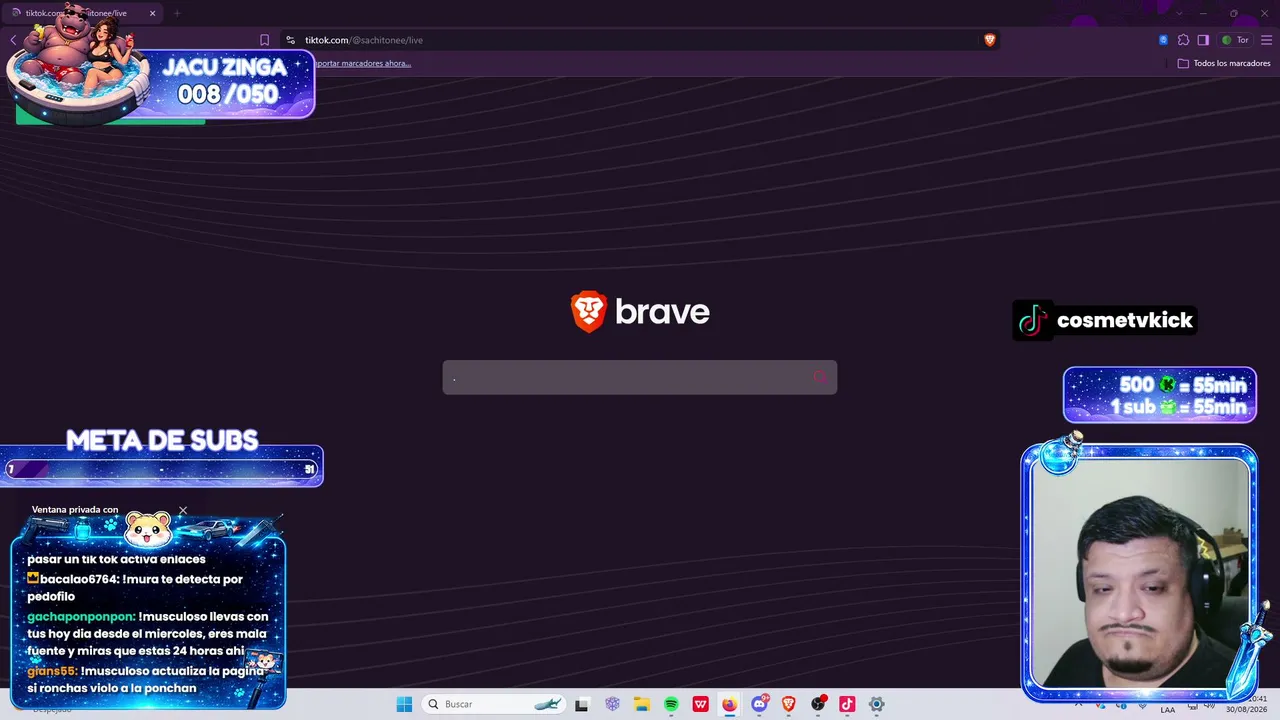Go back using the browser back arrow
This screenshot has height=720, width=1280.
click(13, 40)
